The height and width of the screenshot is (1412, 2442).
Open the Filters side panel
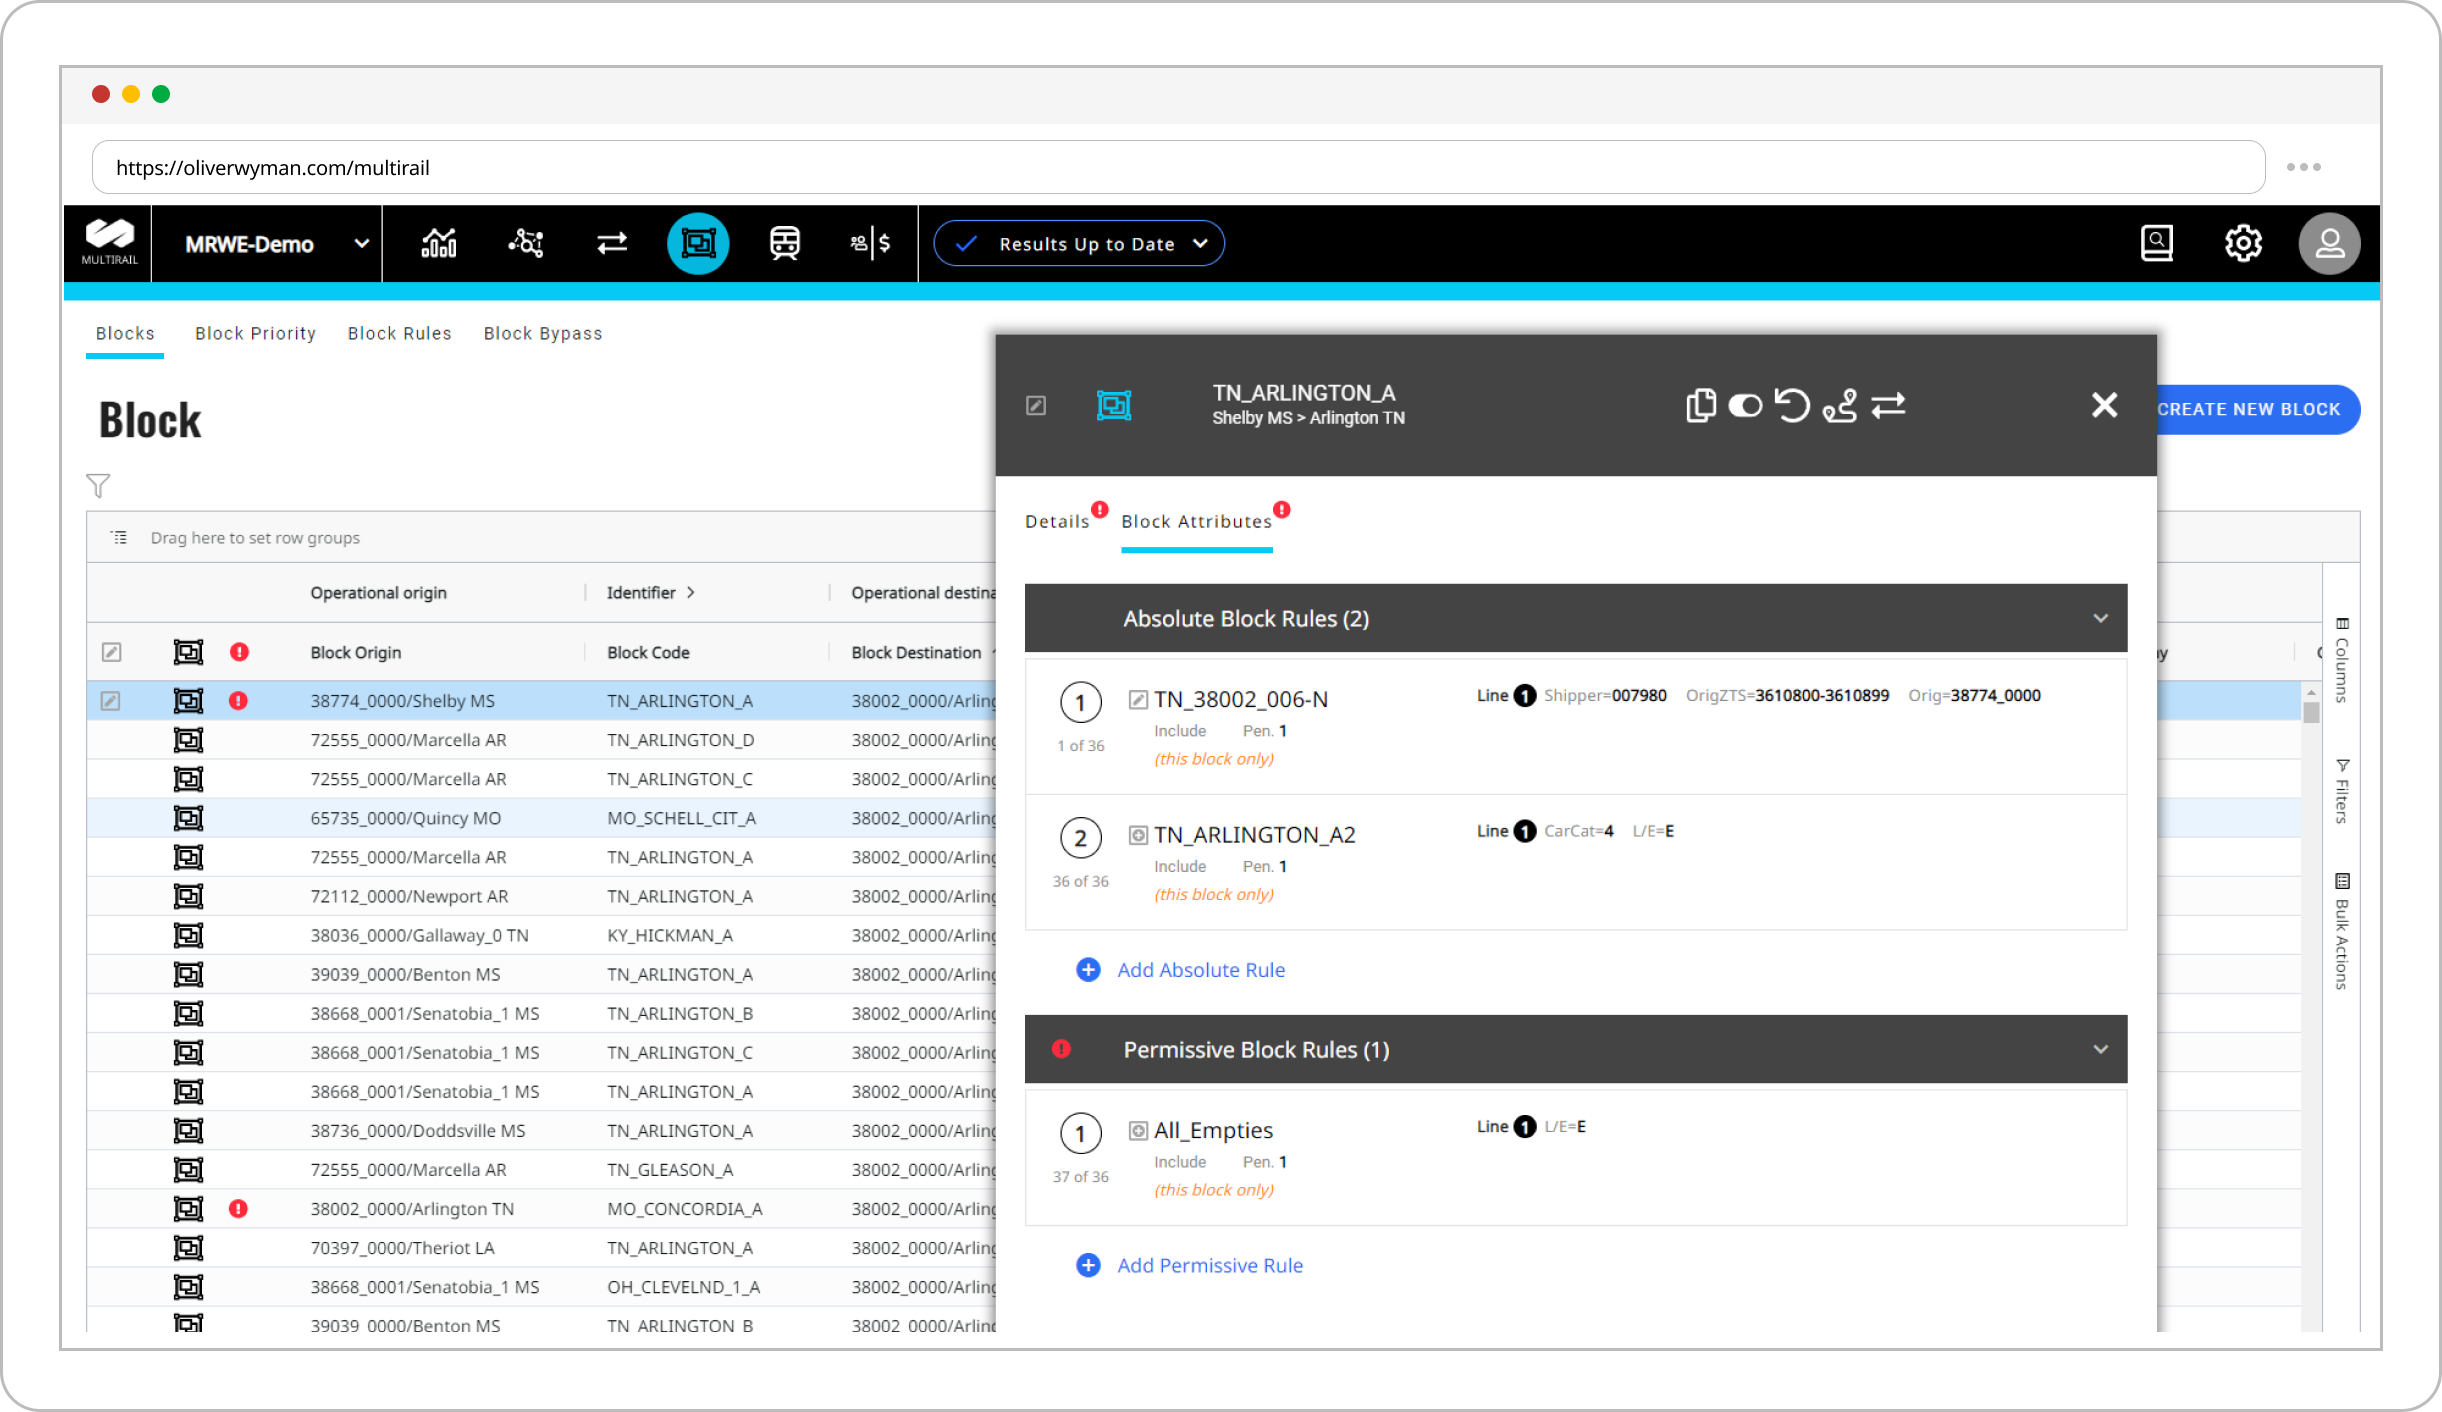(x=2341, y=791)
